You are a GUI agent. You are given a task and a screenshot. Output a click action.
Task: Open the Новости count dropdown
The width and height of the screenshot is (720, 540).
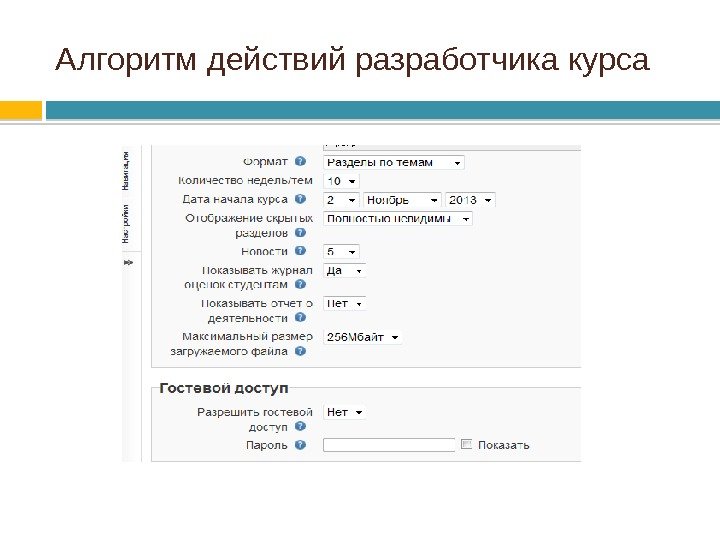[341, 252]
